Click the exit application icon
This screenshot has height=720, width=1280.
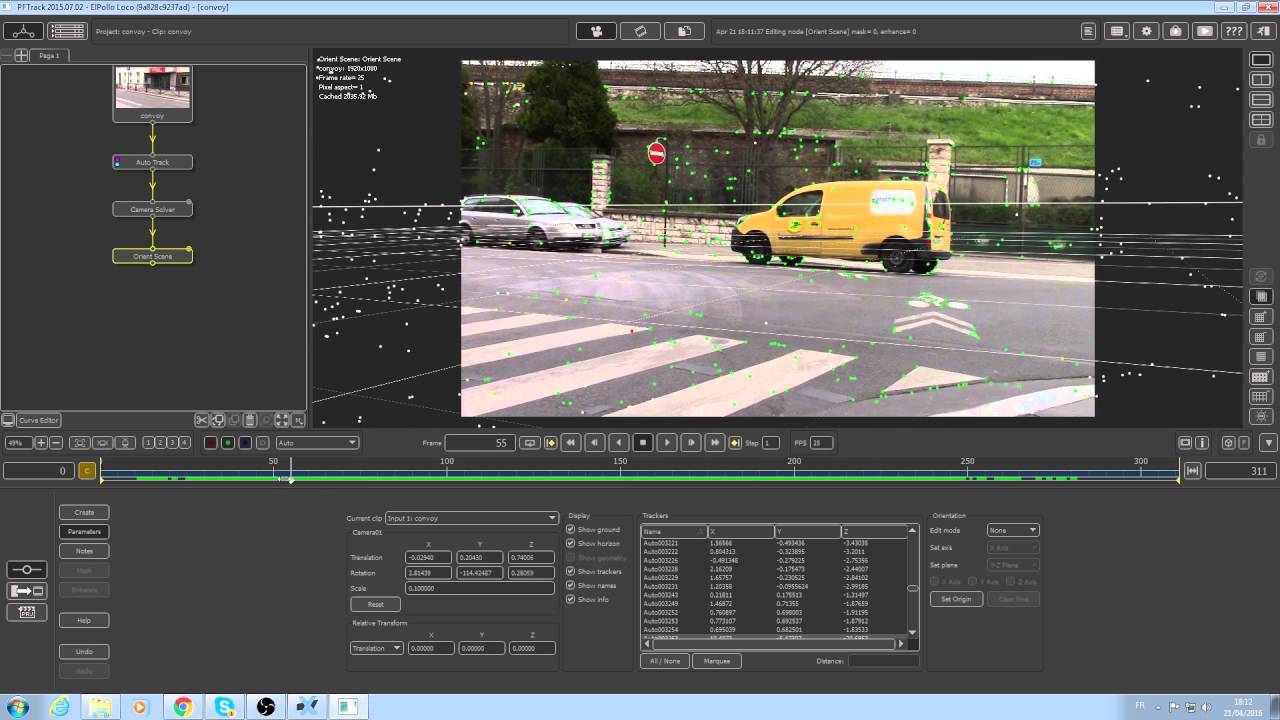[1262, 31]
